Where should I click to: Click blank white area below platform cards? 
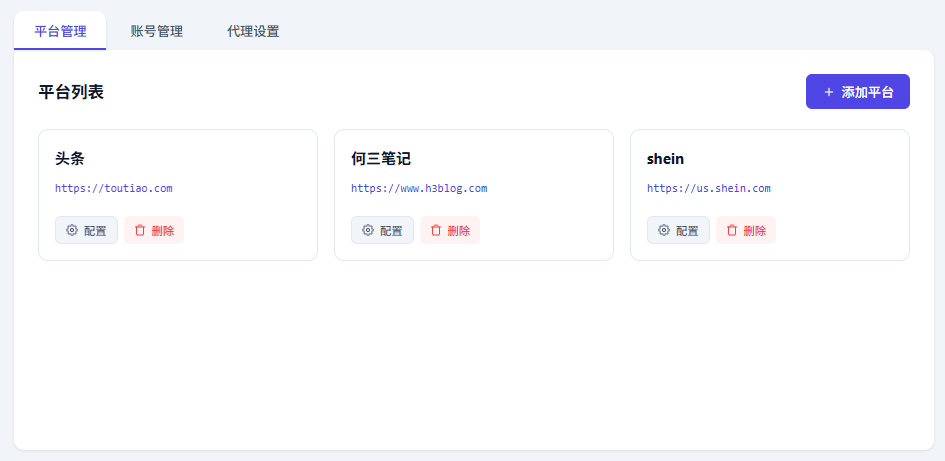pyautogui.click(x=472, y=360)
